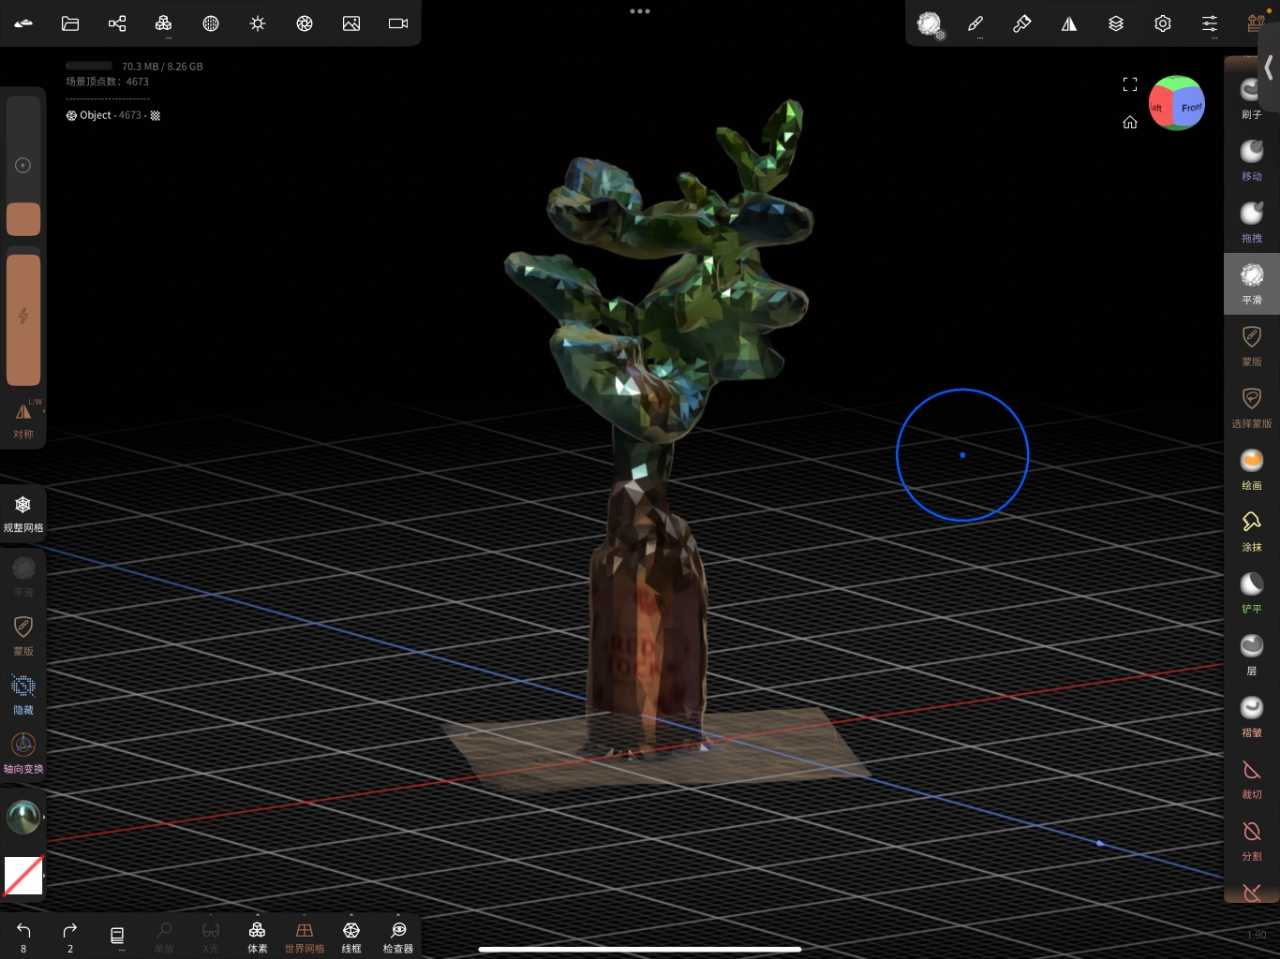Toggle 对称 symmetry in the left sidebar
Viewport: 1280px width, 959px height.
23,420
